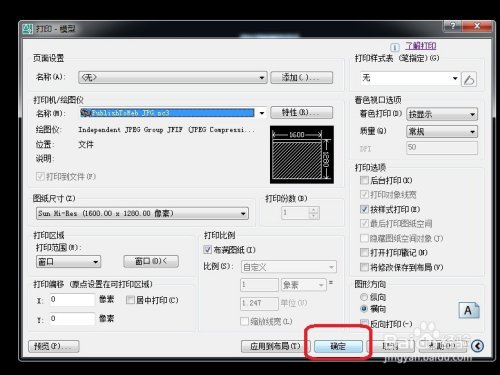The width and height of the screenshot is (500, 375).
Task: Select 纵向 portrait orientation
Action: click(x=364, y=297)
